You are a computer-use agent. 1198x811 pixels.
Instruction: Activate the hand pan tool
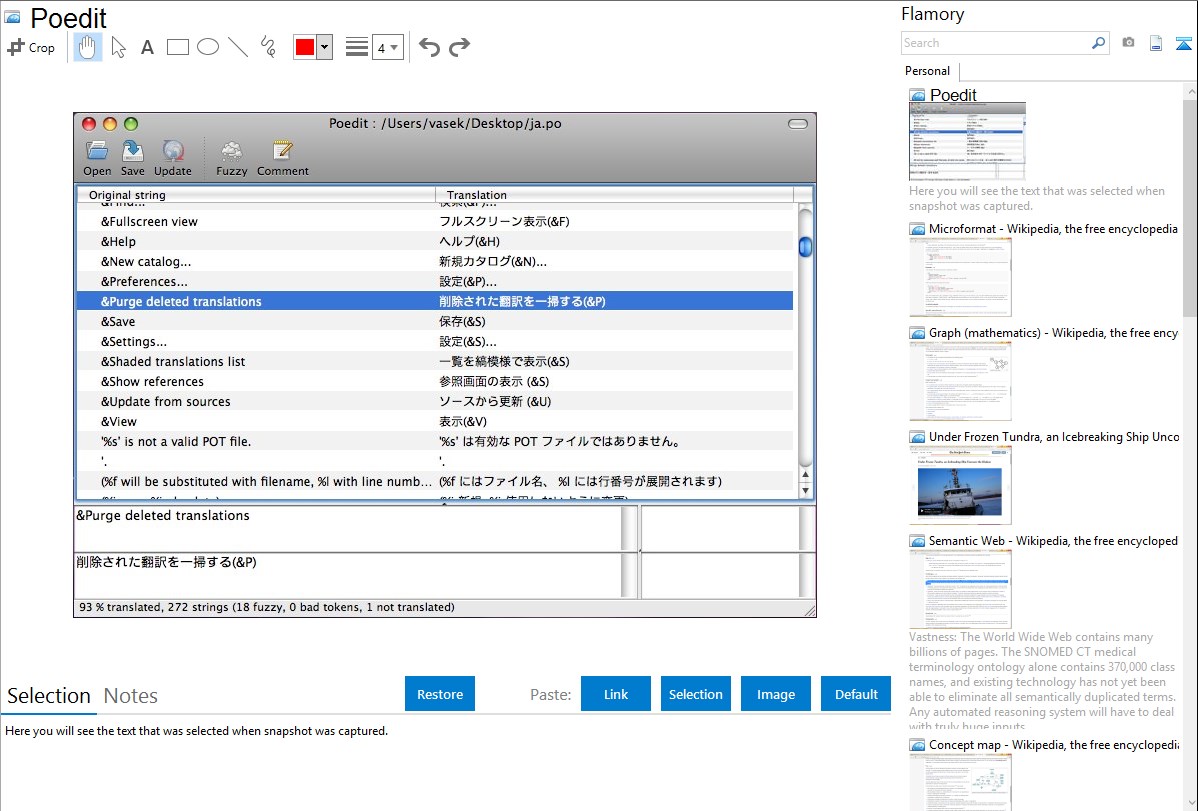point(88,47)
